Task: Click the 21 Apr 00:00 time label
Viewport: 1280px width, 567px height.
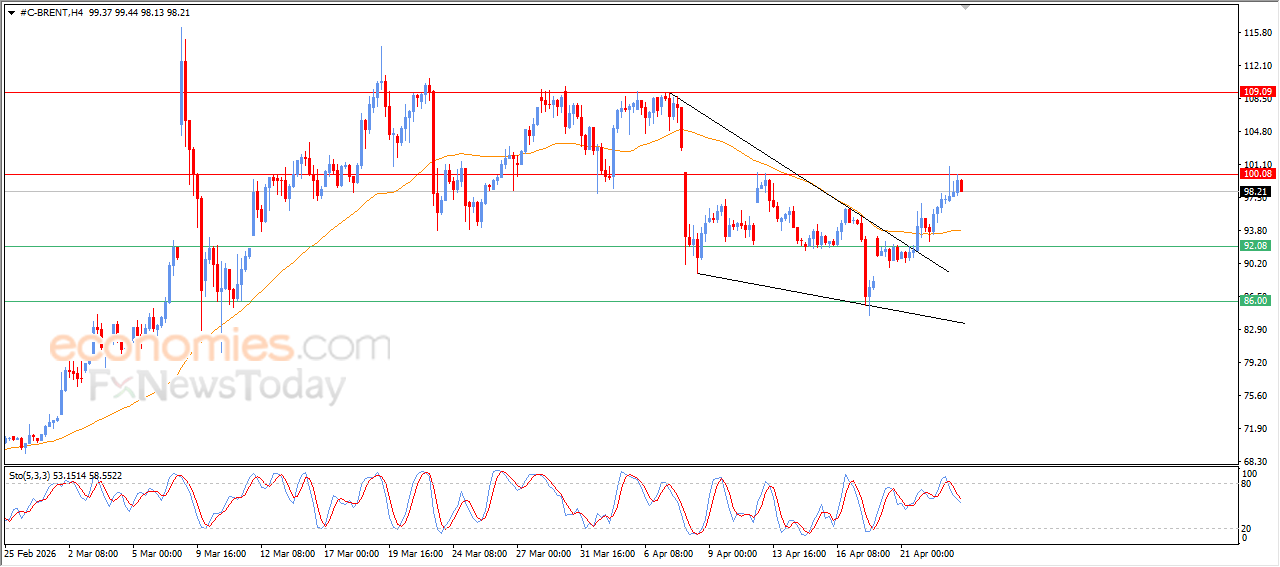Action: [x=925, y=552]
